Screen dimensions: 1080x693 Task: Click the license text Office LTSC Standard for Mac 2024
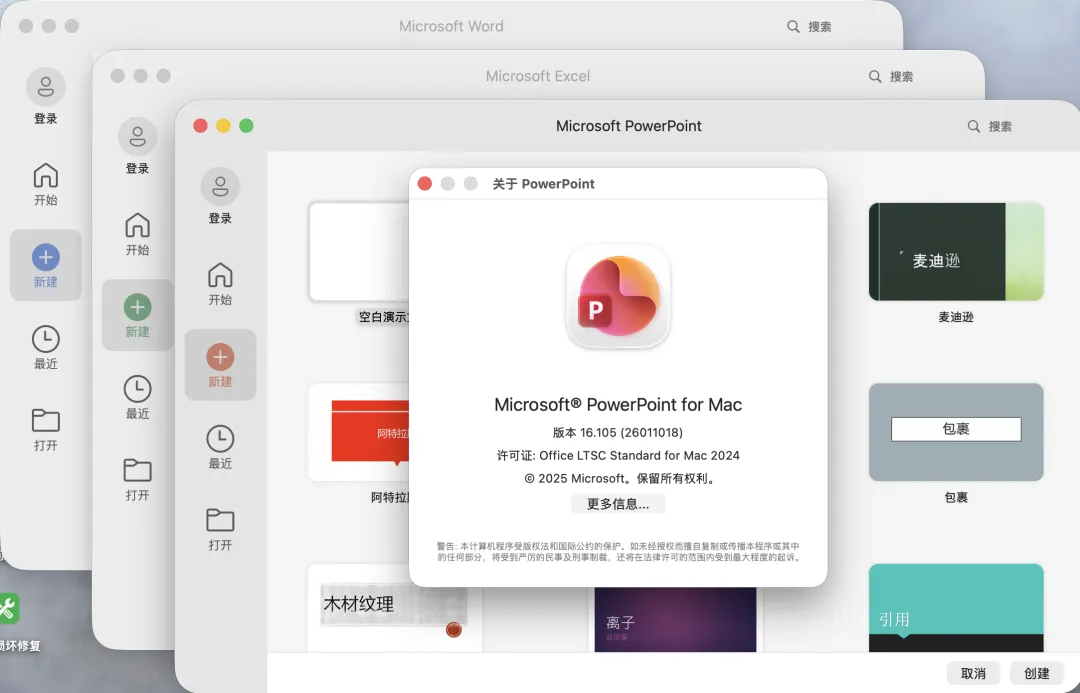(x=639, y=455)
